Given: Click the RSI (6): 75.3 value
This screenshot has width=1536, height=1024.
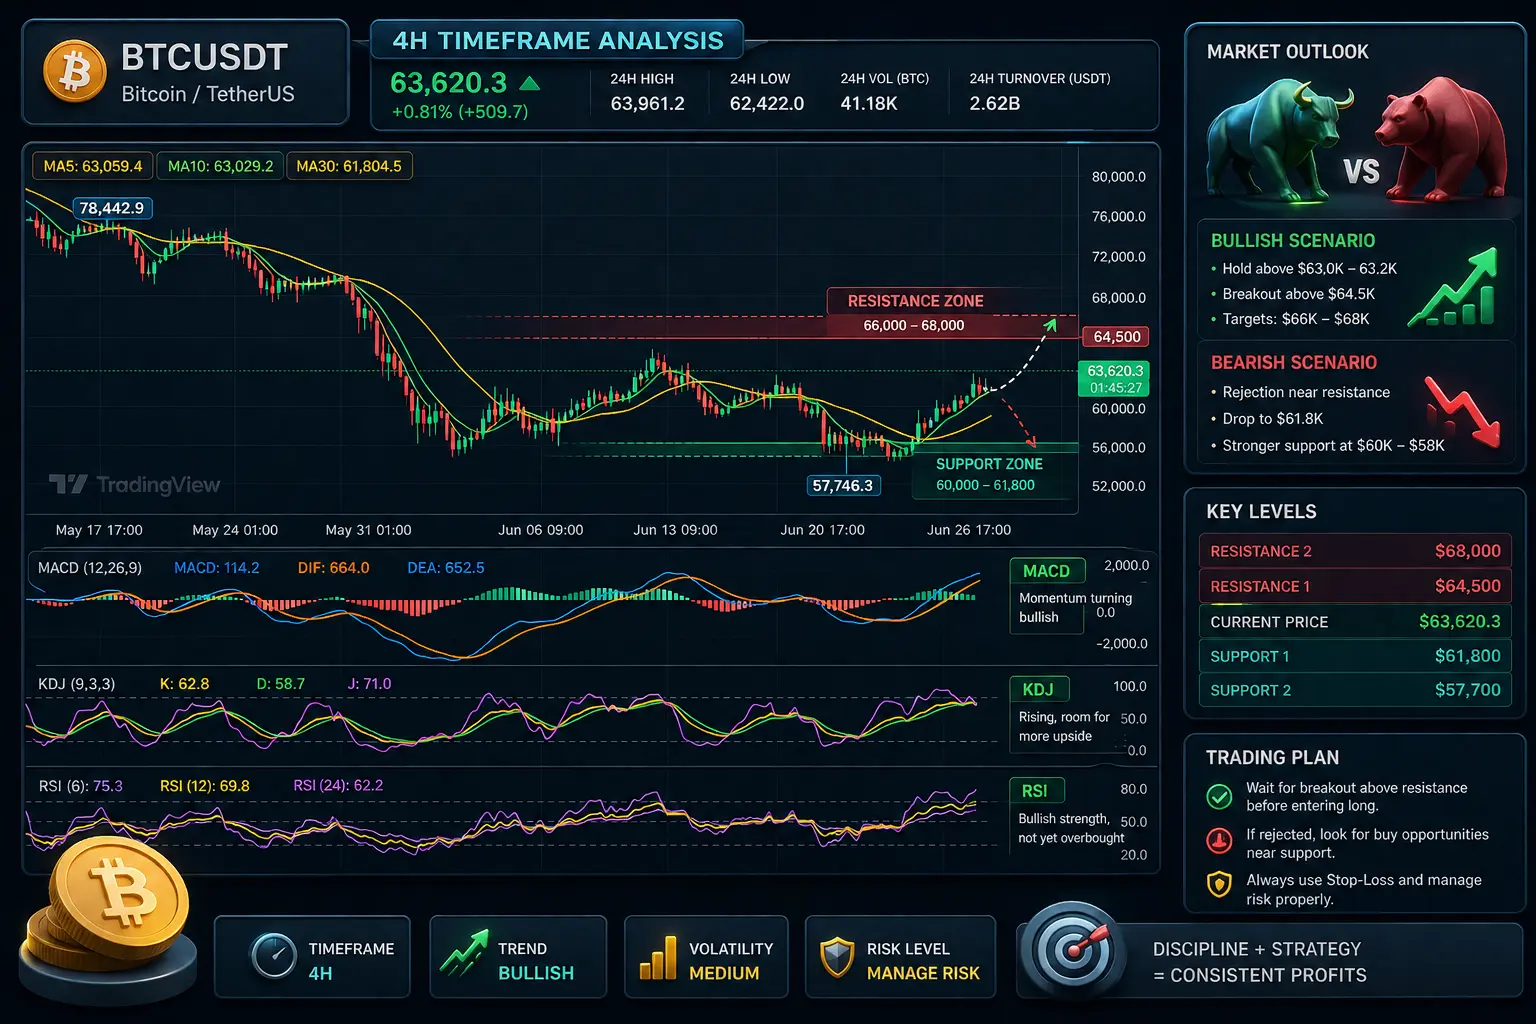Looking at the screenshot, I should click(80, 786).
